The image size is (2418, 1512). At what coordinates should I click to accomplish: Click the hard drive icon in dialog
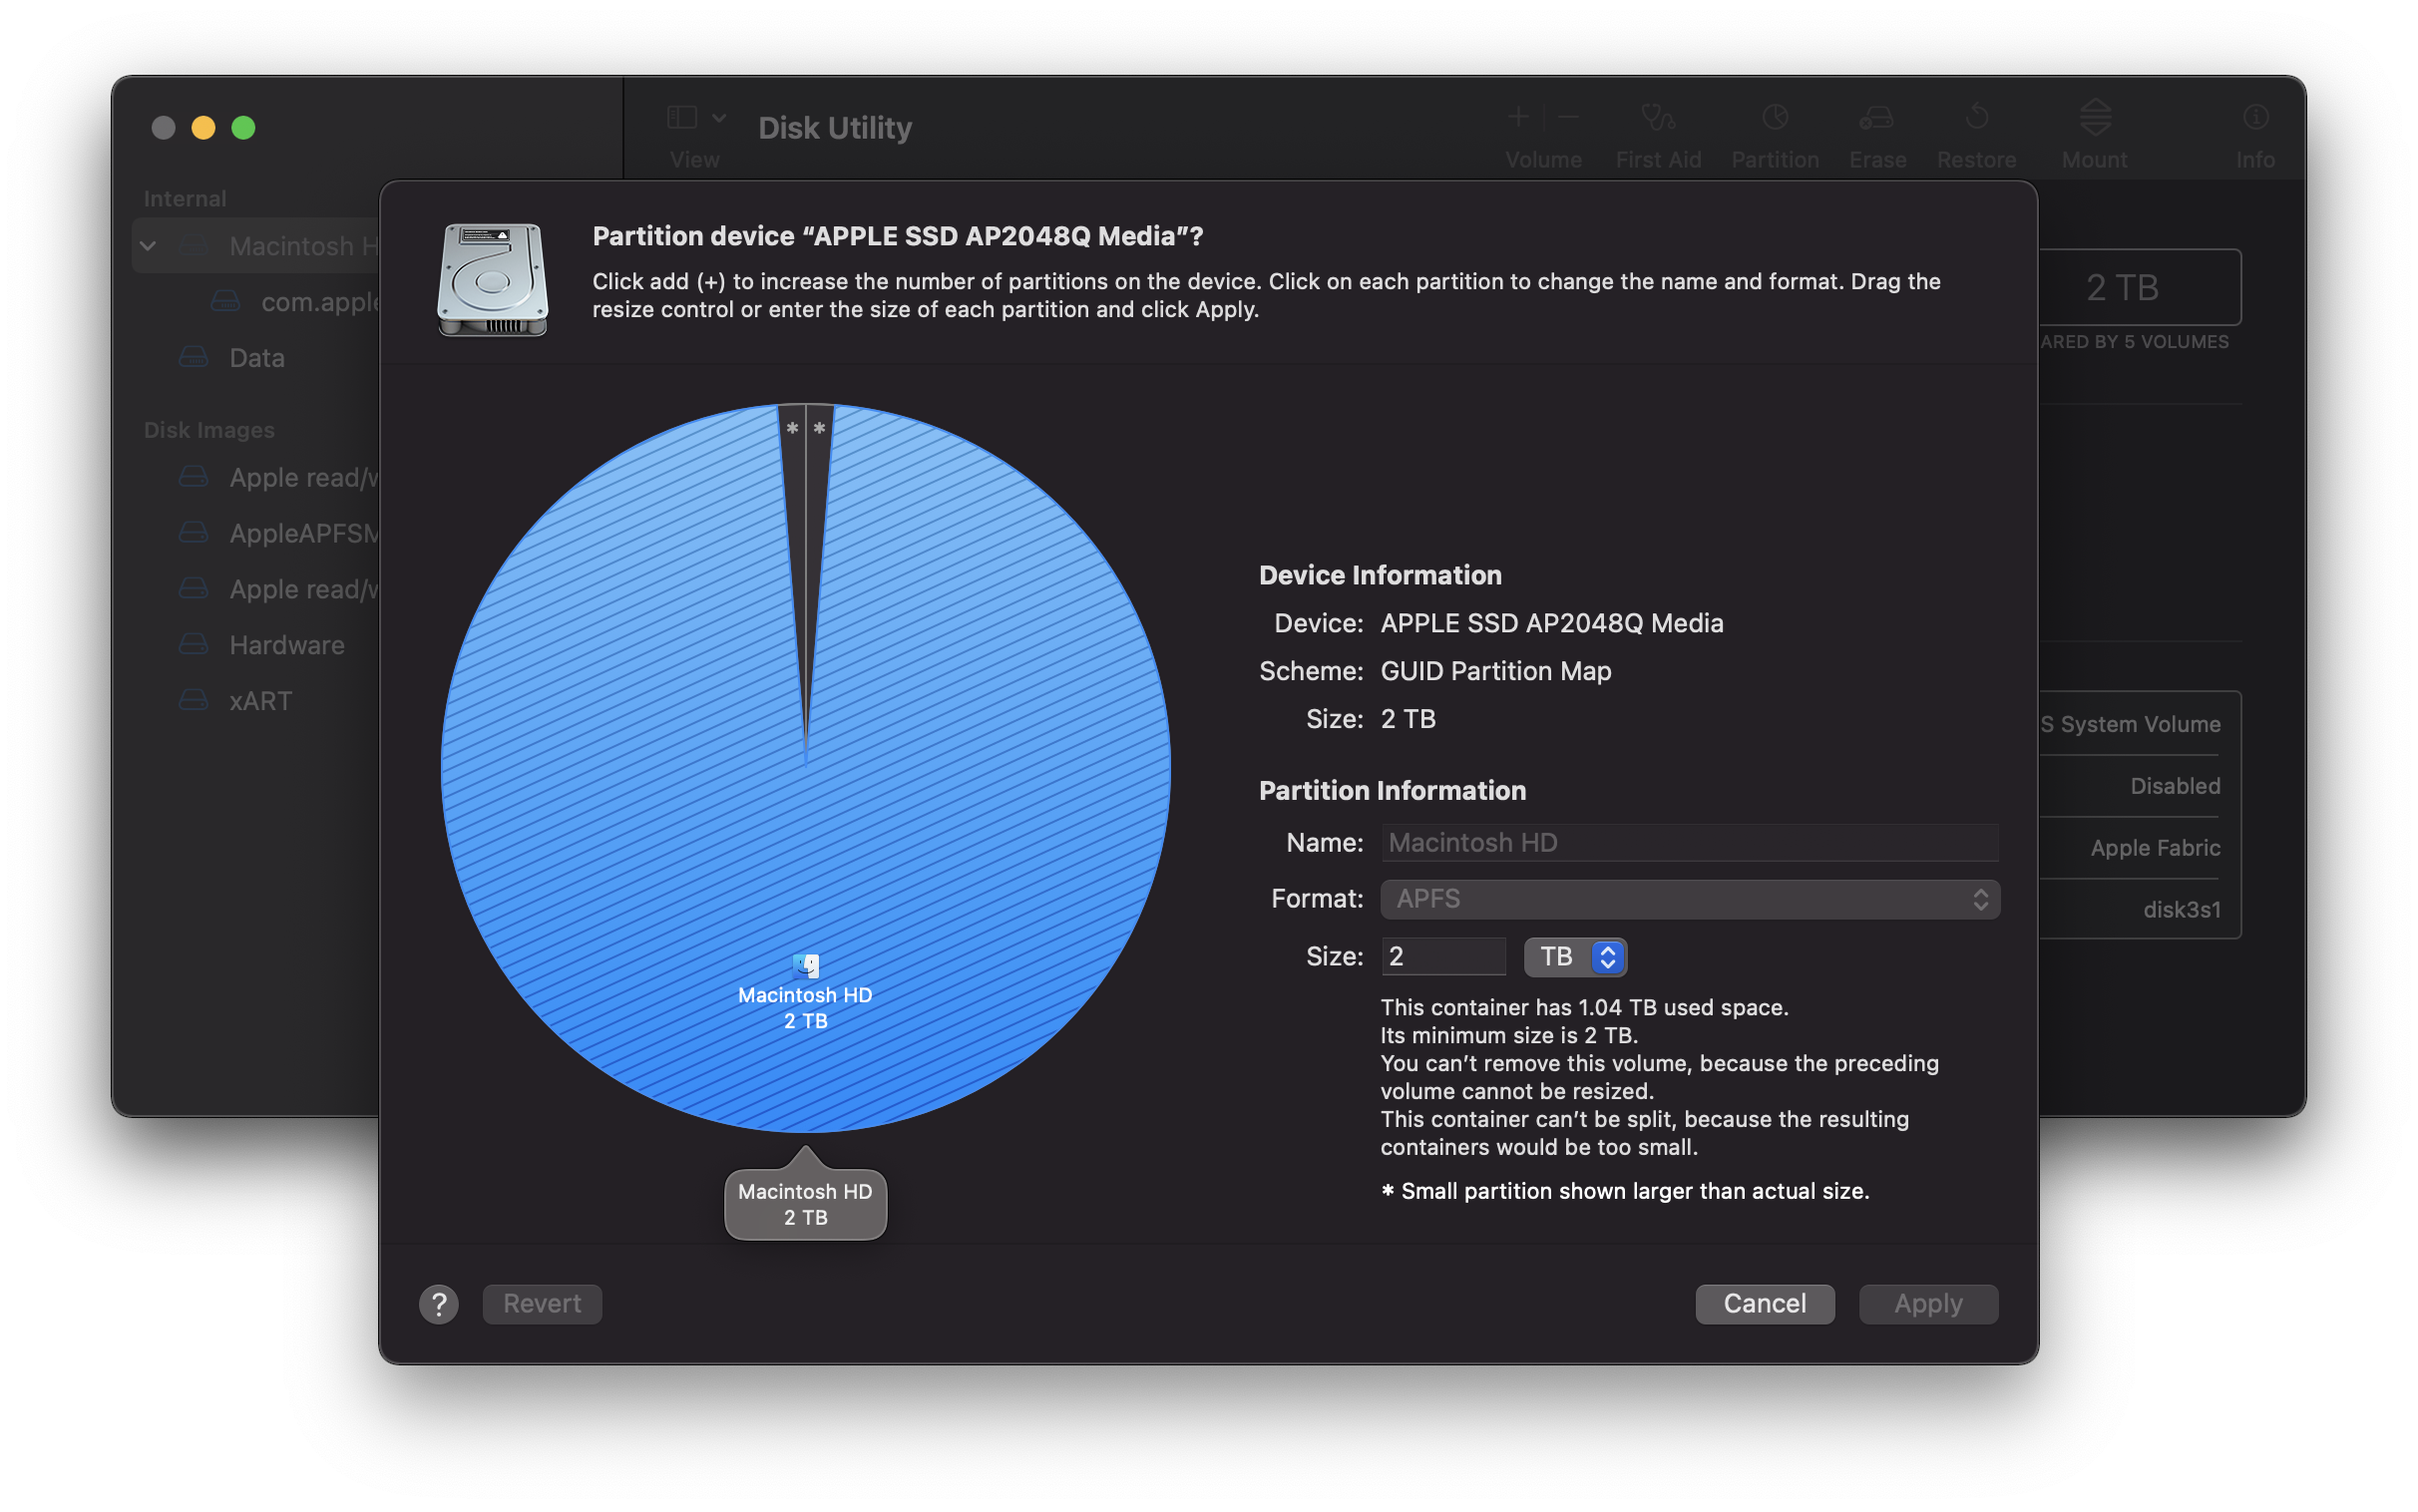[492, 279]
